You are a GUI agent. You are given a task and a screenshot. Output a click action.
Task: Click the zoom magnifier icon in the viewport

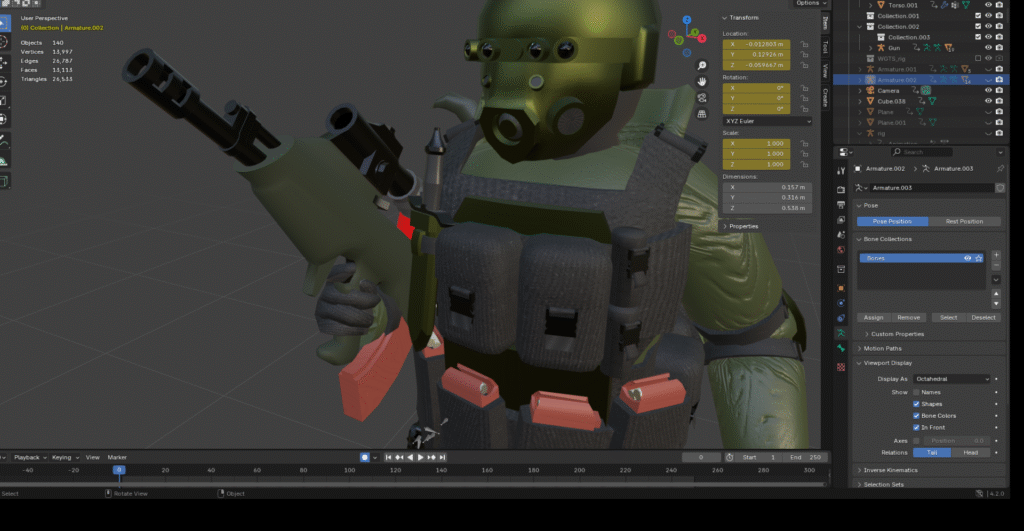point(701,65)
